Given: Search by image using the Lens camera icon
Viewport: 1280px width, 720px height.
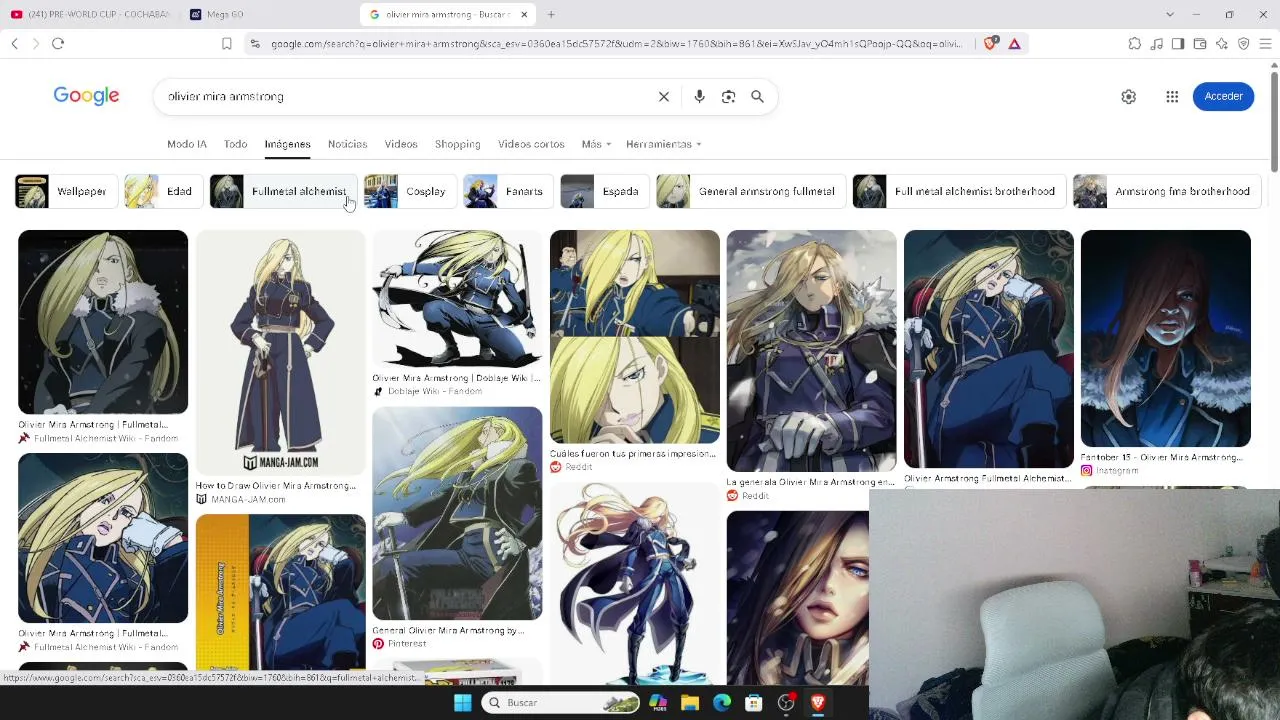Looking at the screenshot, I should tap(728, 97).
